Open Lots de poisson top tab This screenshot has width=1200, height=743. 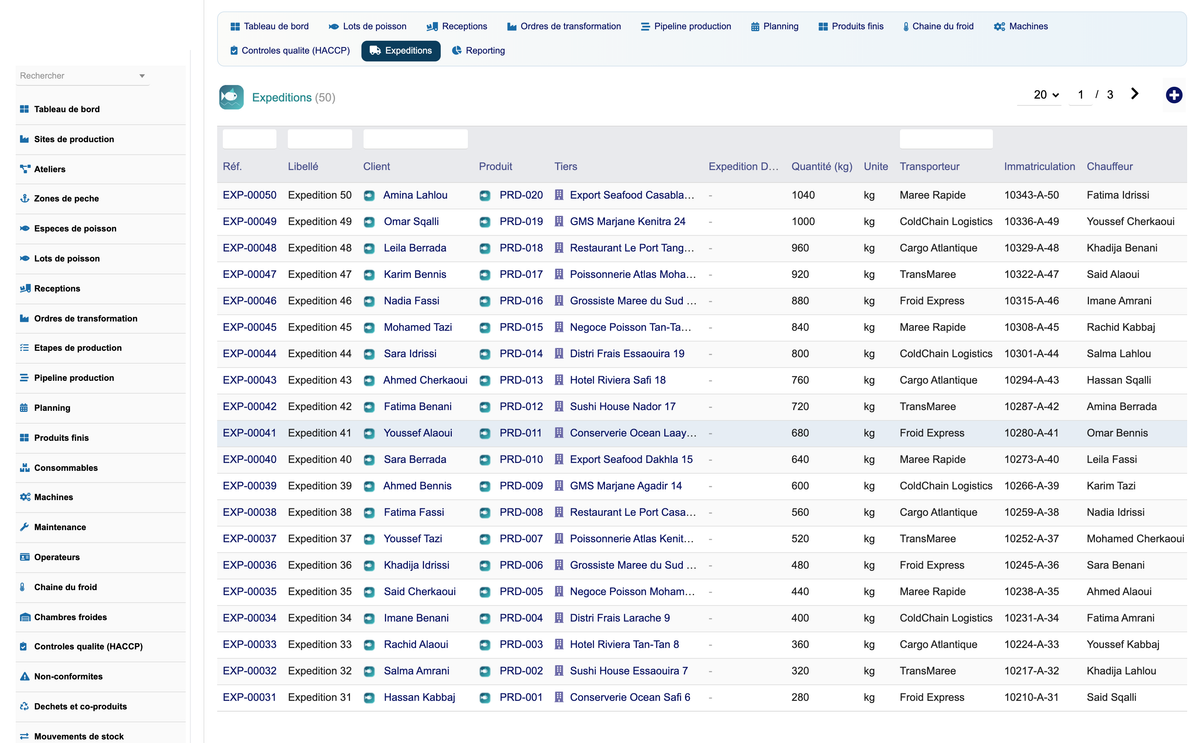click(x=367, y=26)
